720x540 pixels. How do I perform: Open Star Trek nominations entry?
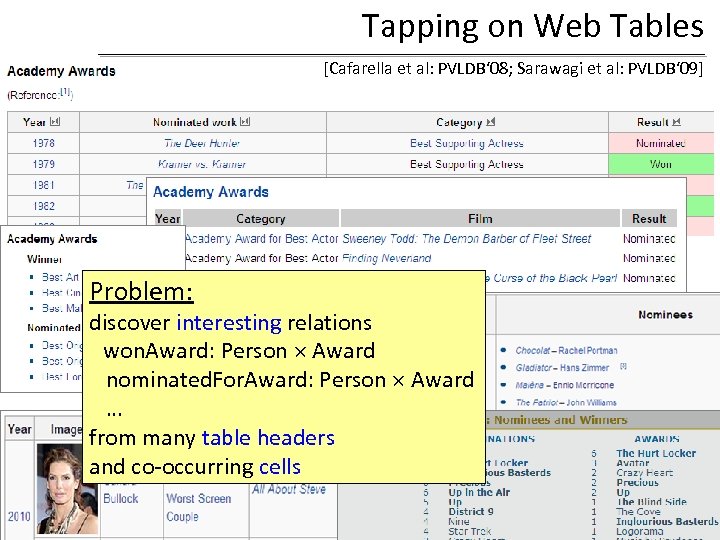click(x=469, y=531)
